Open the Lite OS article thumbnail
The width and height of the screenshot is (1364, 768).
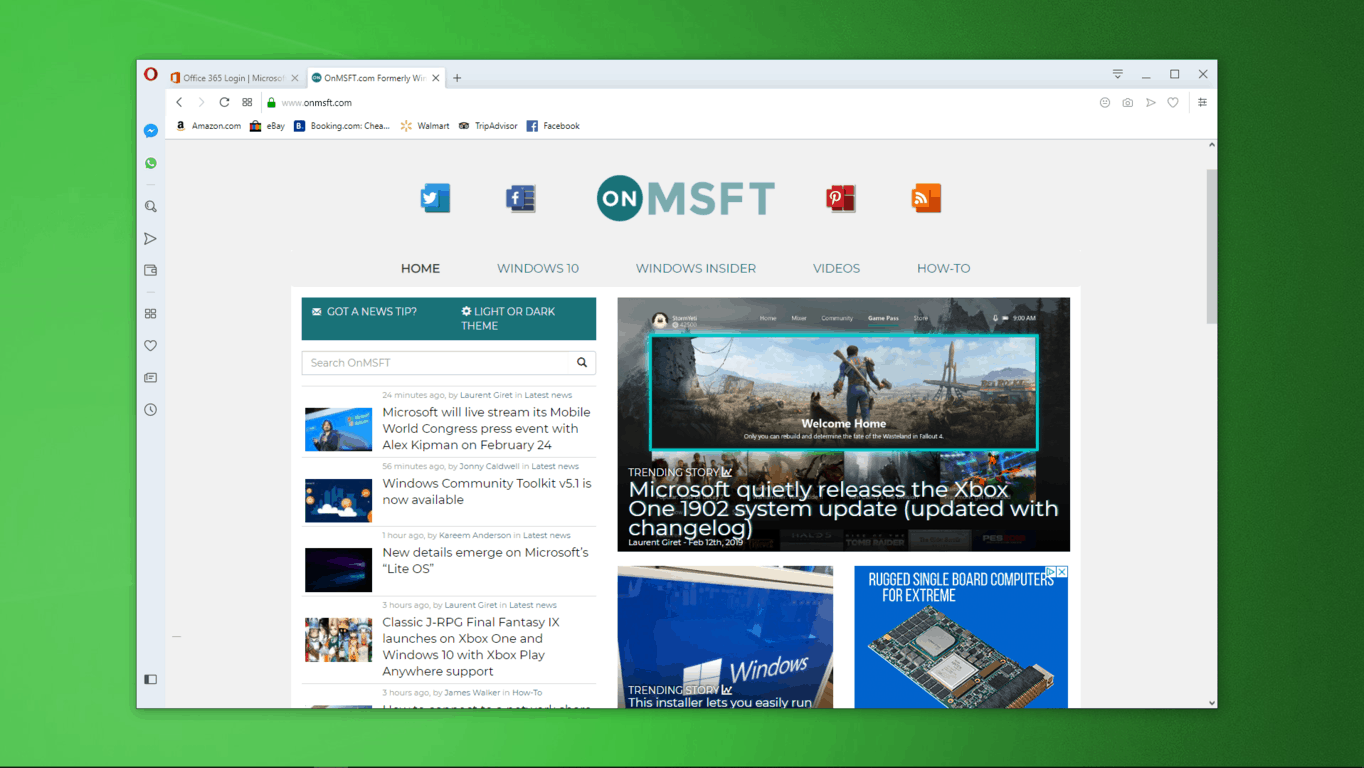click(338, 570)
